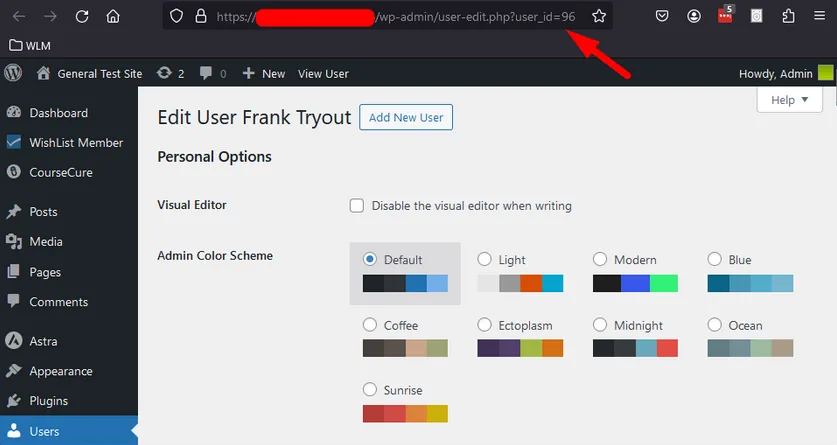
Task: Click the Edit User Frank Tryout heading
Action: pos(254,117)
